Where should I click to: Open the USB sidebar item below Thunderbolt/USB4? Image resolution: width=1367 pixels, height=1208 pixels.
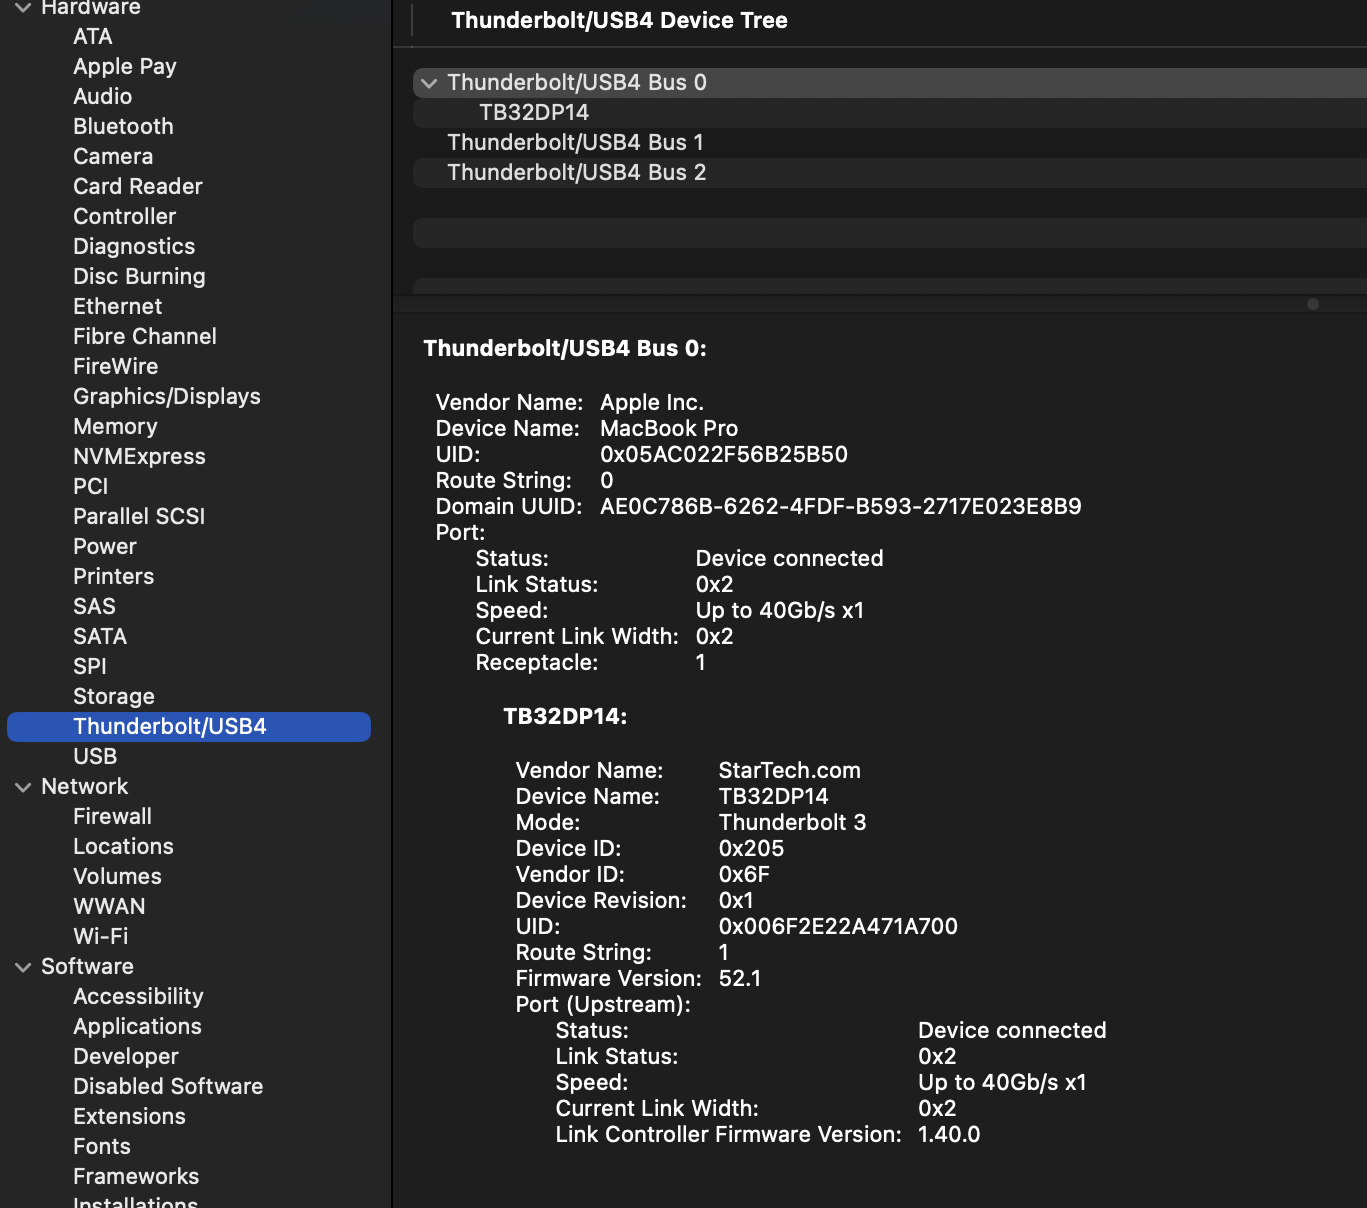[95, 757]
